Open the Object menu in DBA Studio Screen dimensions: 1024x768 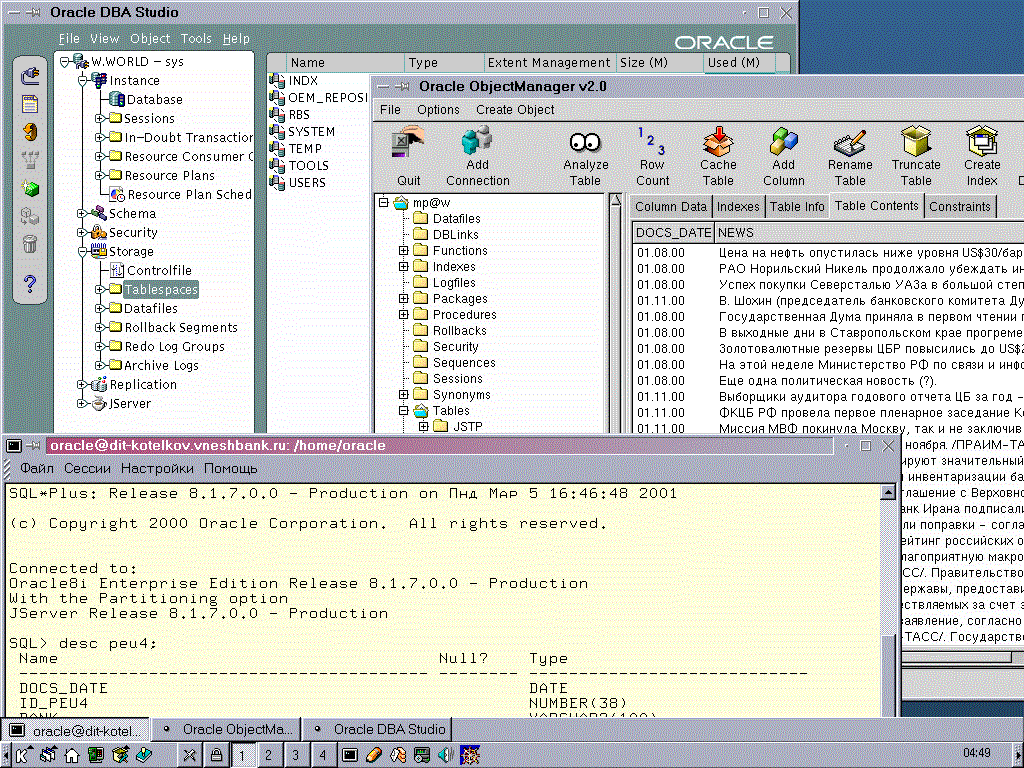tap(150, 39)
